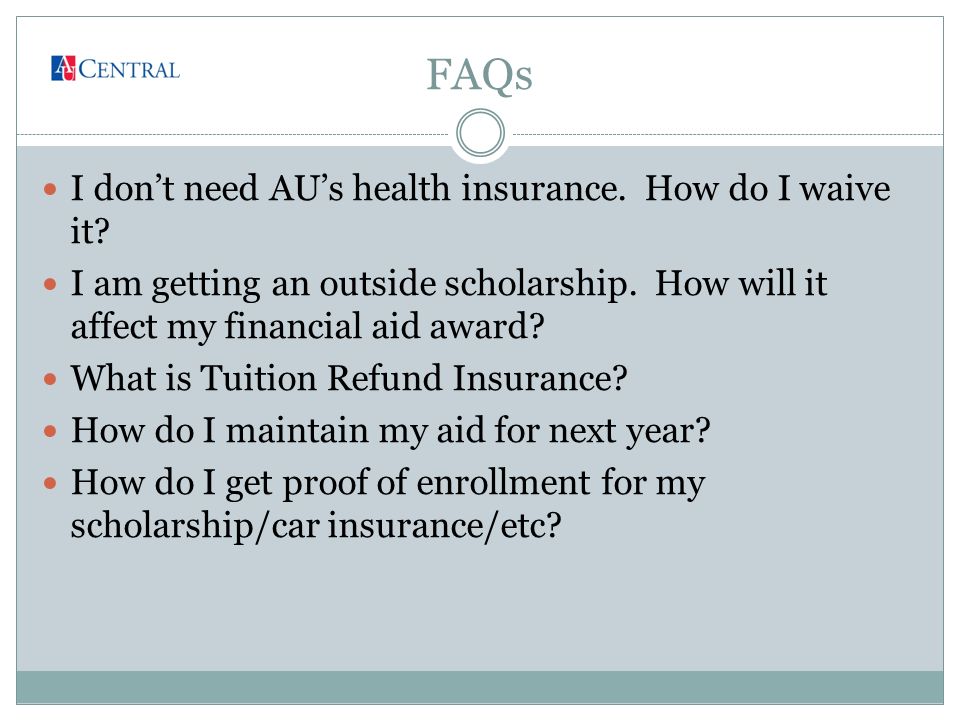Click the word "it?" under first question
Image resolution: width=960 pixels, height=720 pixels.
click(90, 231)
